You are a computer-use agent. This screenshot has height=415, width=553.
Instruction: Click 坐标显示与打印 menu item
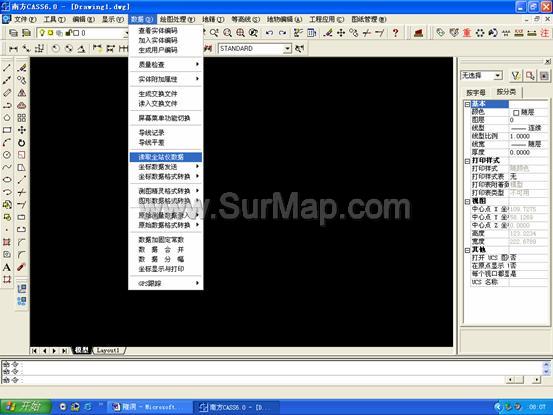tap(165, 269)
